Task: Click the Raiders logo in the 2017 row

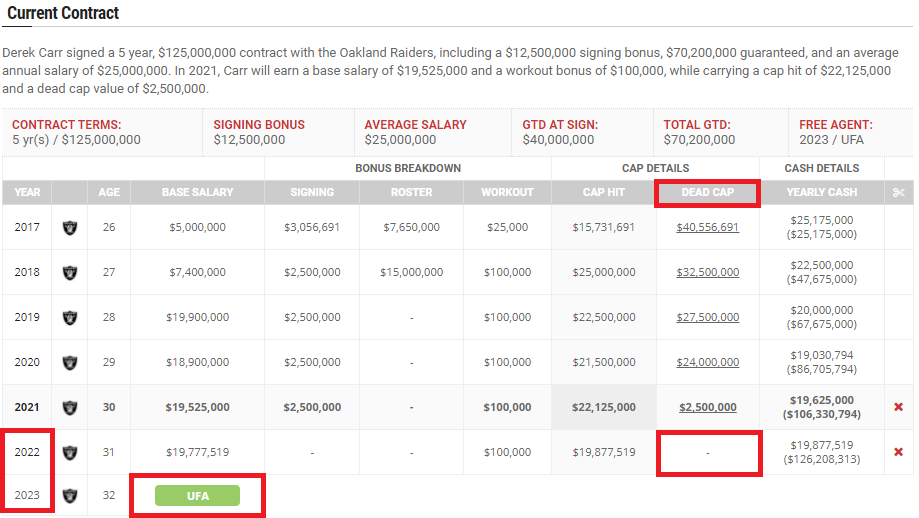Action: [x=69, y=227]
